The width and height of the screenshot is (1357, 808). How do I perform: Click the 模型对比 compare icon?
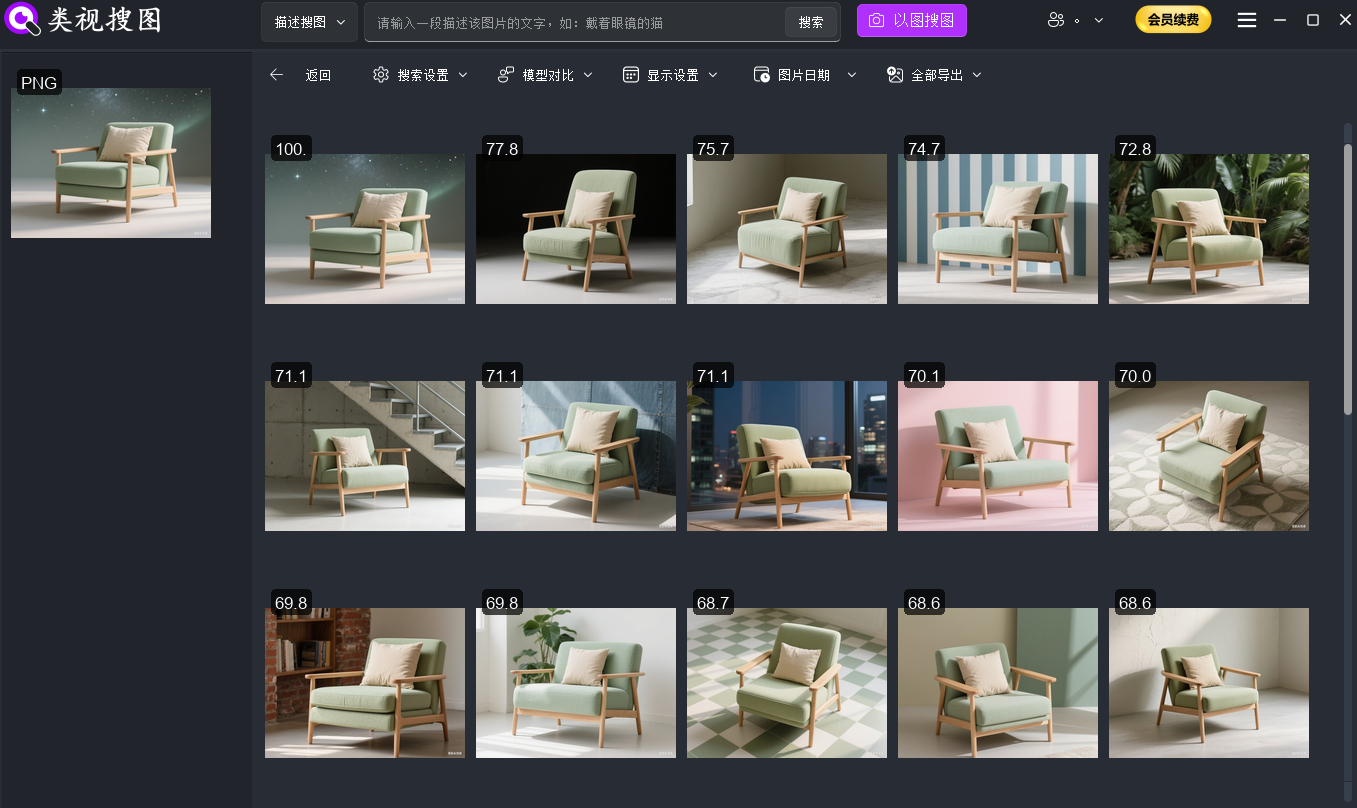click(x=506, y=75)
